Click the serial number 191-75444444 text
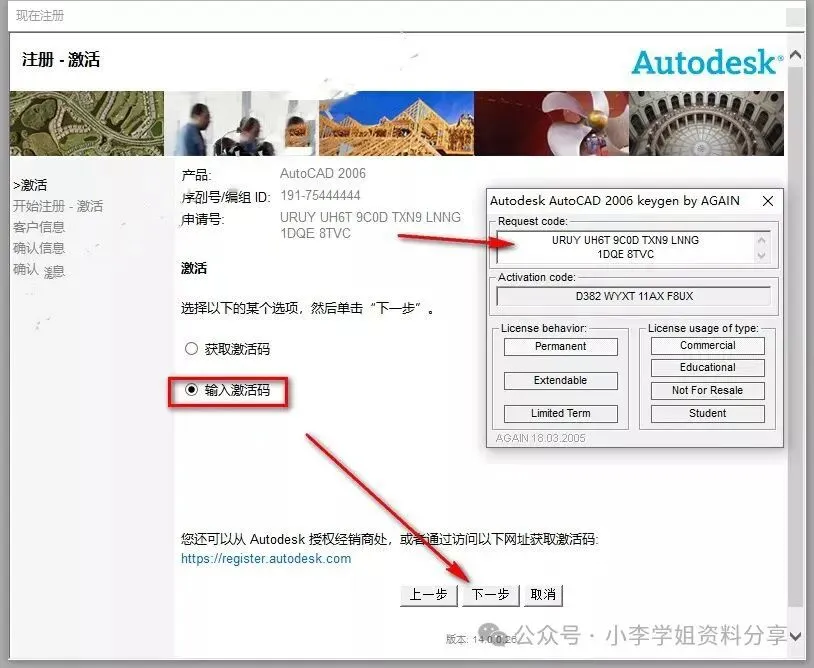The height and width of the screenshot is (668, 814). pos(320,196)
